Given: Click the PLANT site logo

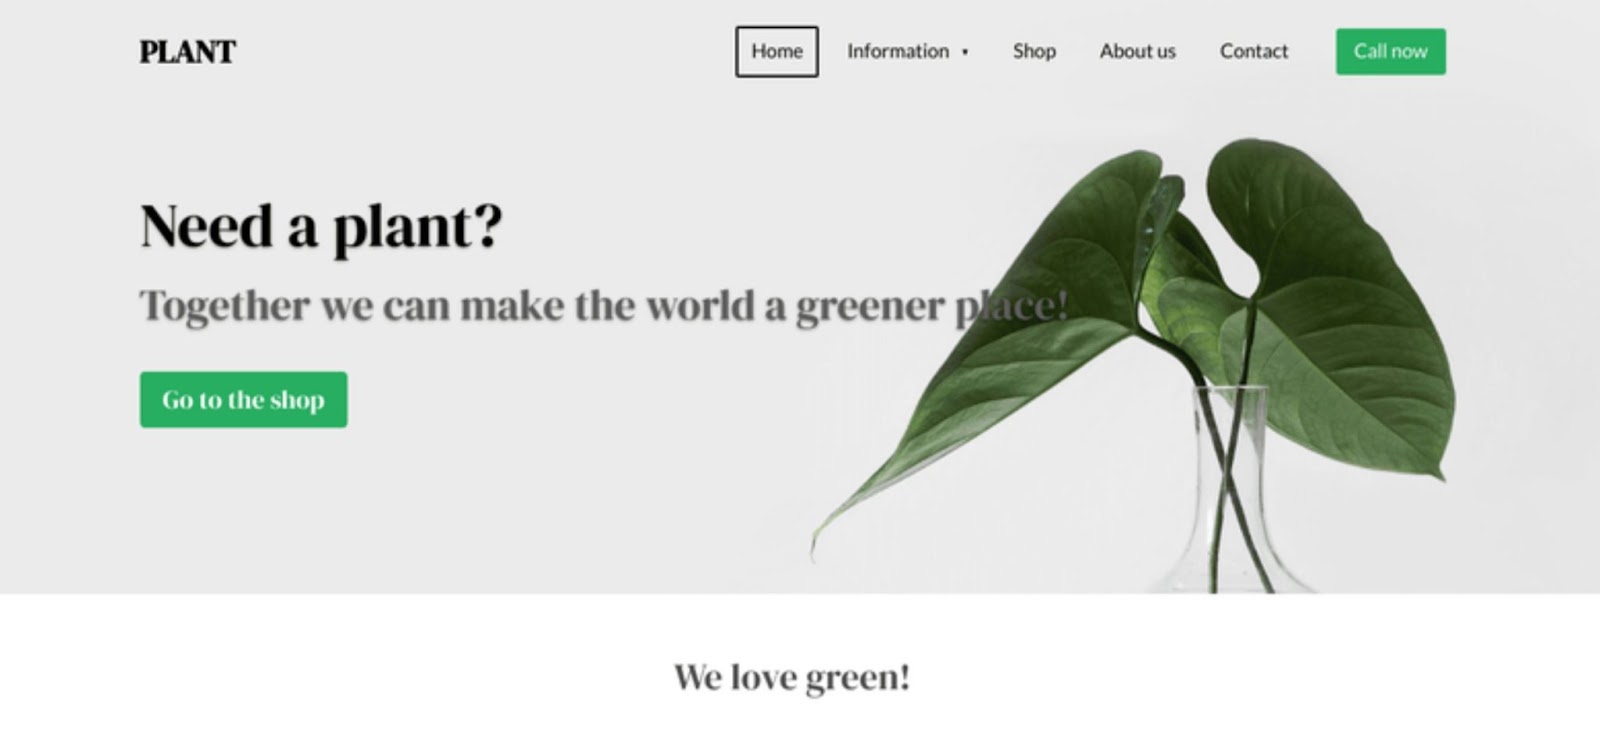Looking at the screenshot, I should click(187, 52).
